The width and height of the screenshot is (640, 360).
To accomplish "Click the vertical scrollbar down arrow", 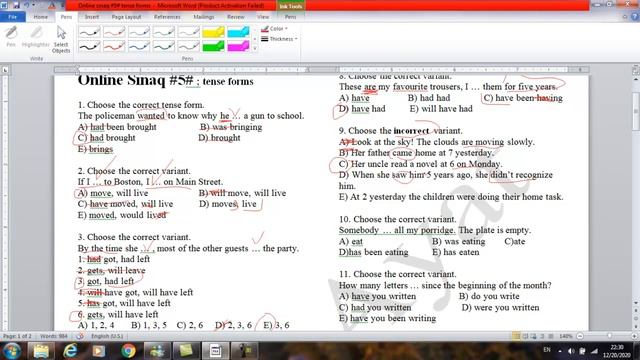I will point(636,303).
